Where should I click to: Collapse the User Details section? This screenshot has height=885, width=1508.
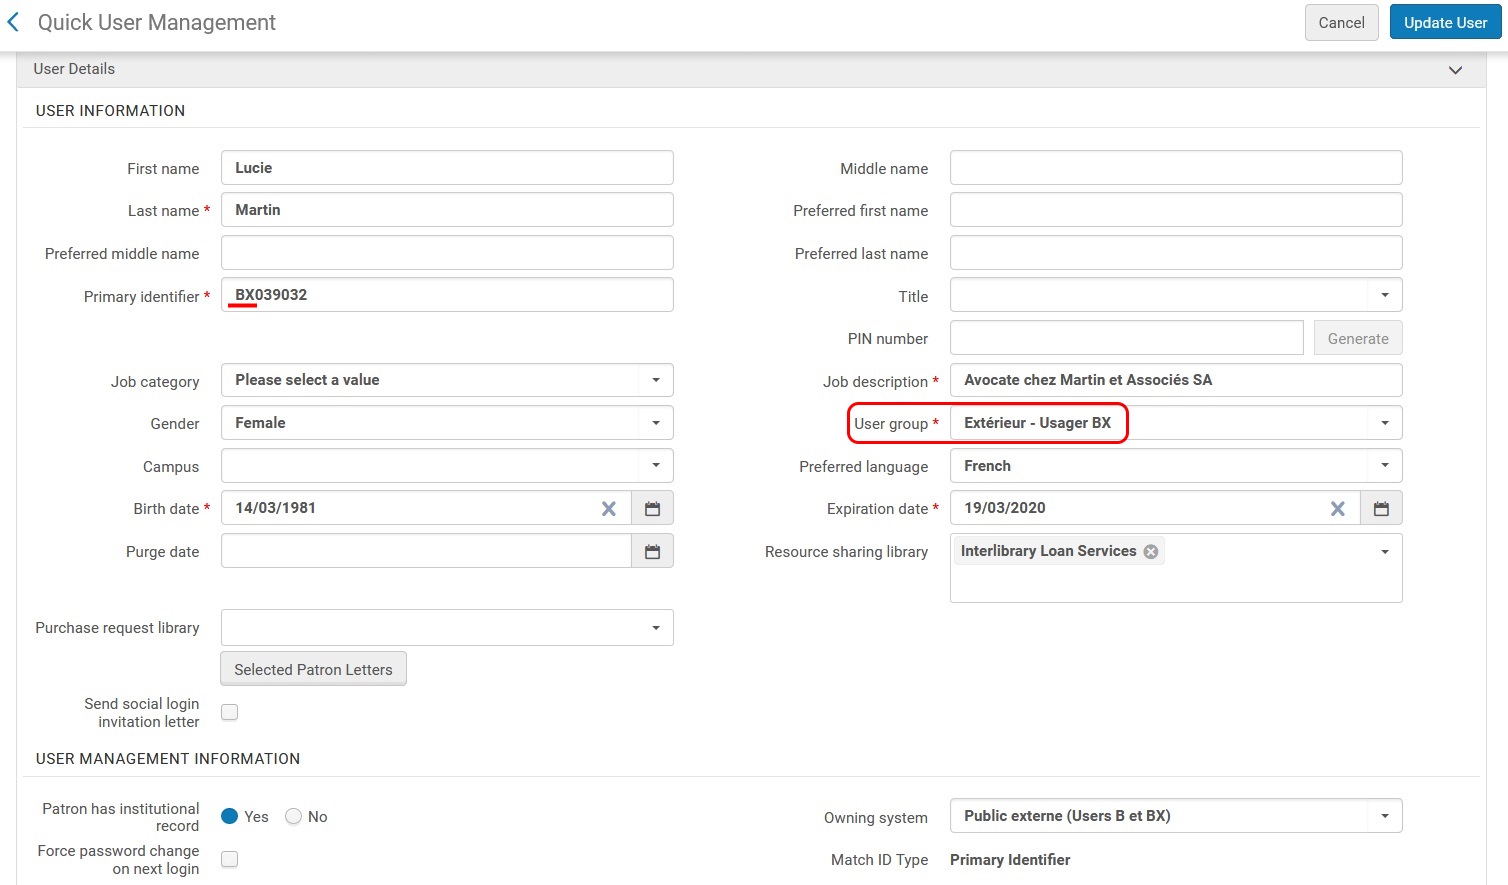pos(1455,70)
